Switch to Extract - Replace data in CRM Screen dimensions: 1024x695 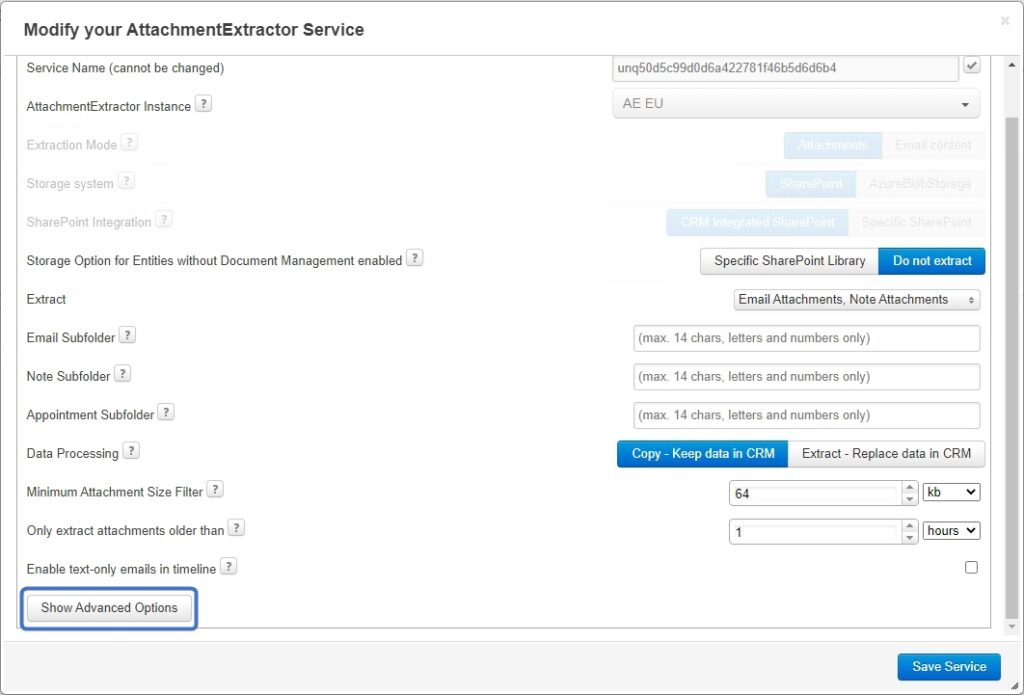(x=886, y=453)
